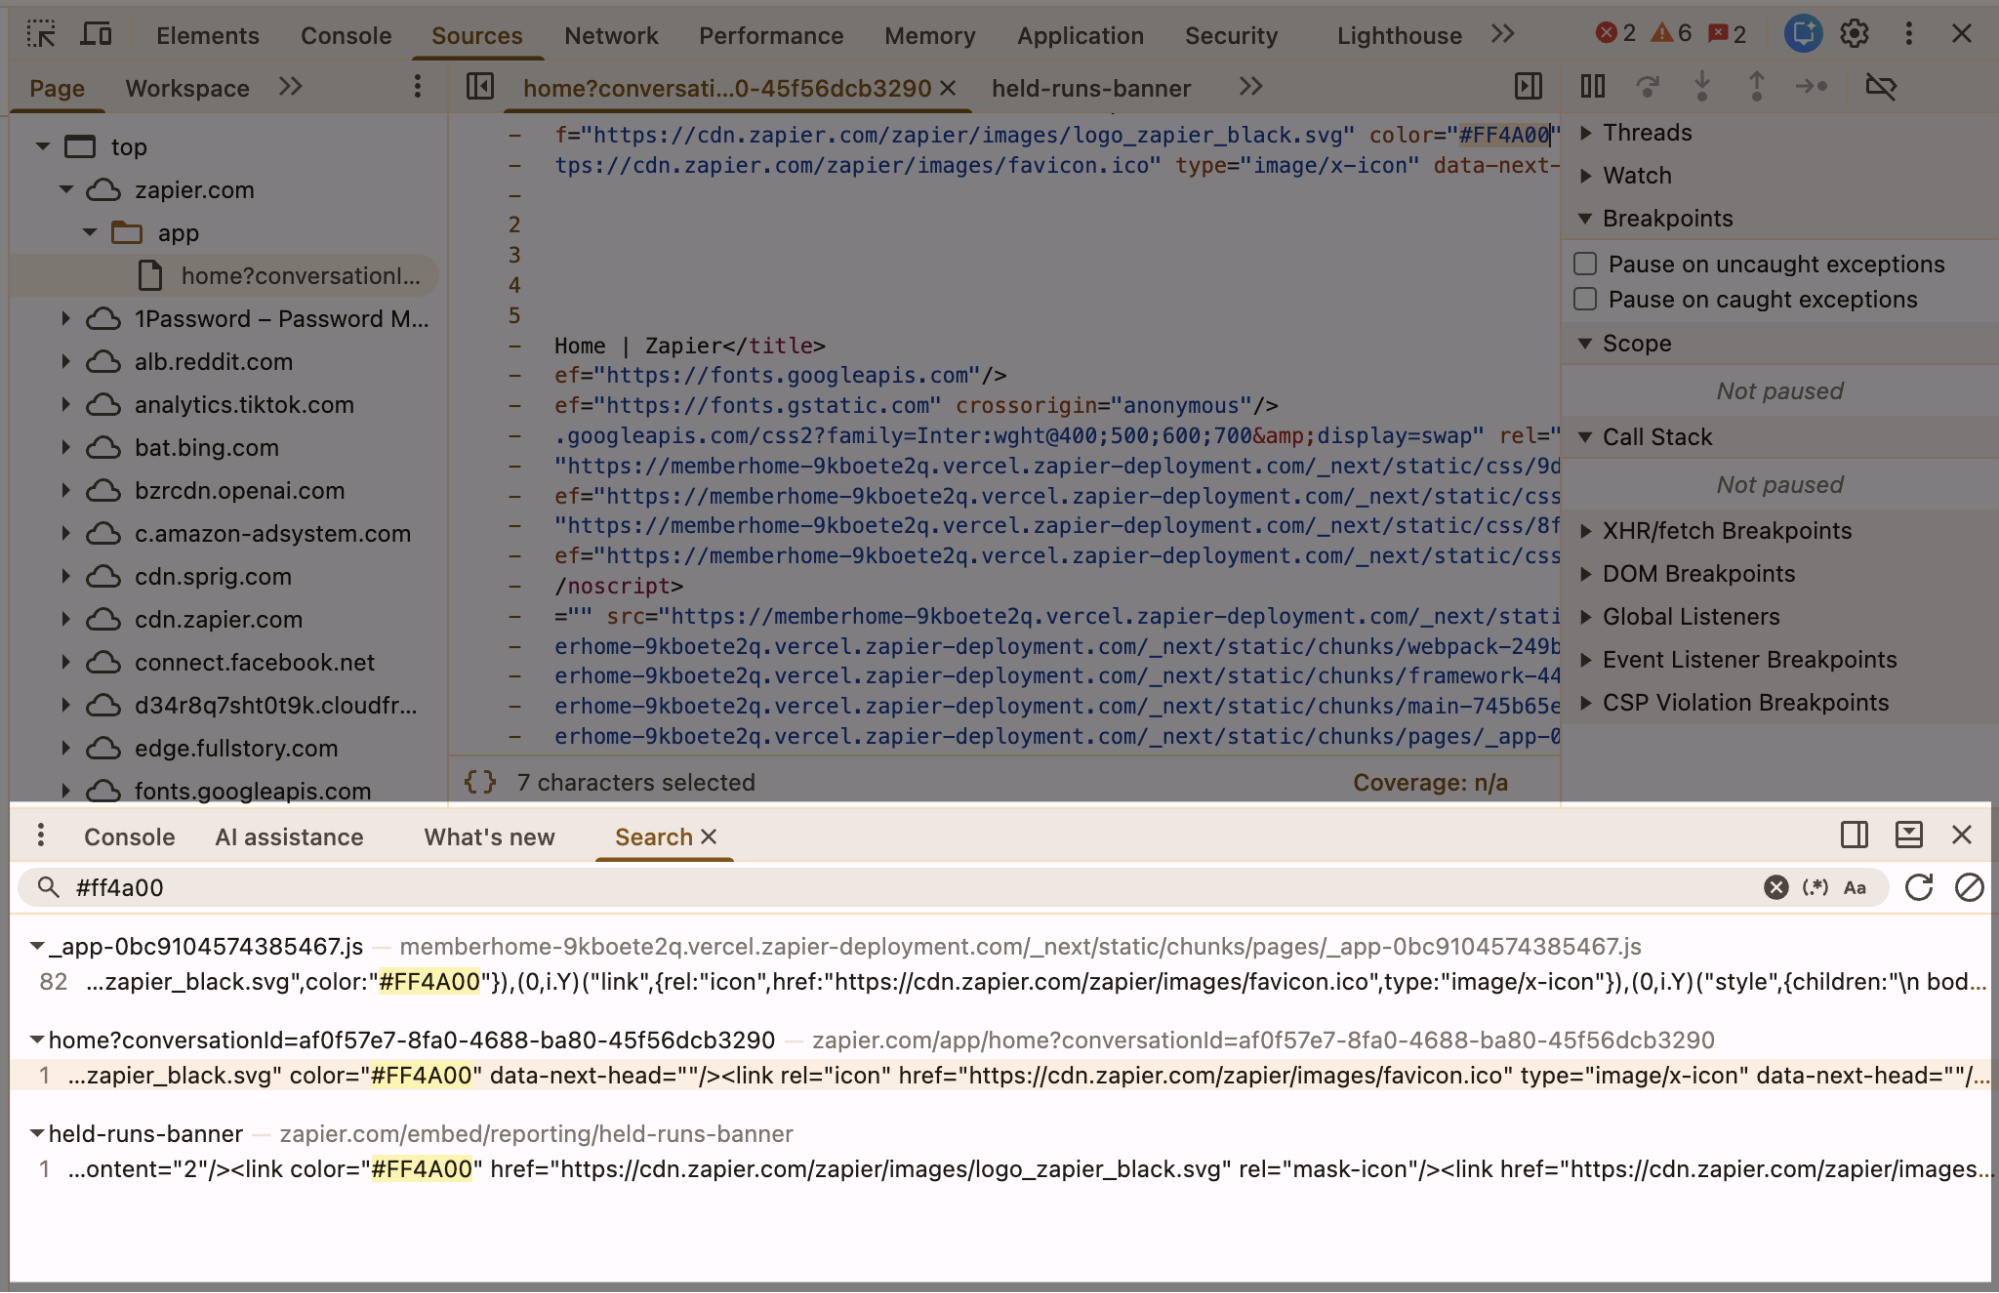Pretty print the source with braces icon
The height and width of the screenshot is (1293, 1999).
(480, 782)
